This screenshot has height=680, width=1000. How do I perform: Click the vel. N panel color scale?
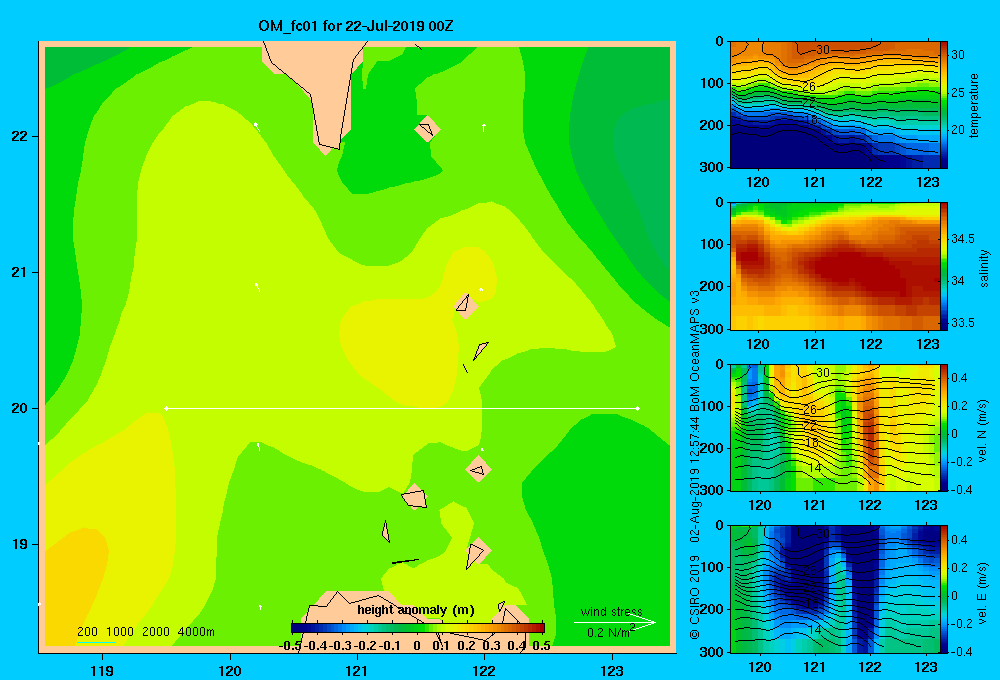(944, 427)
